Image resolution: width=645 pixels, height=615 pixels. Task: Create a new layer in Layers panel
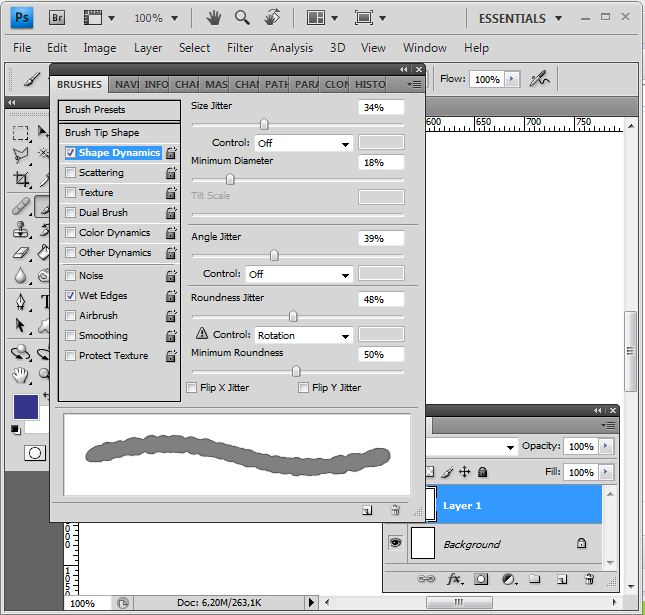coord(562,579)
